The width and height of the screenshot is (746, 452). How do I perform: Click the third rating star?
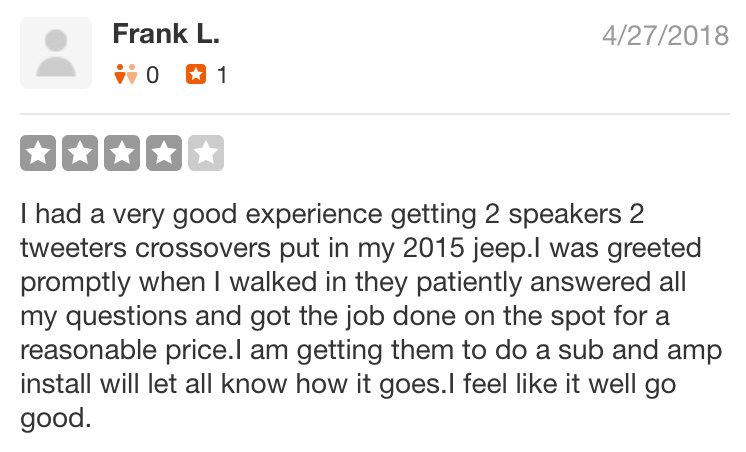coord(121,153)
